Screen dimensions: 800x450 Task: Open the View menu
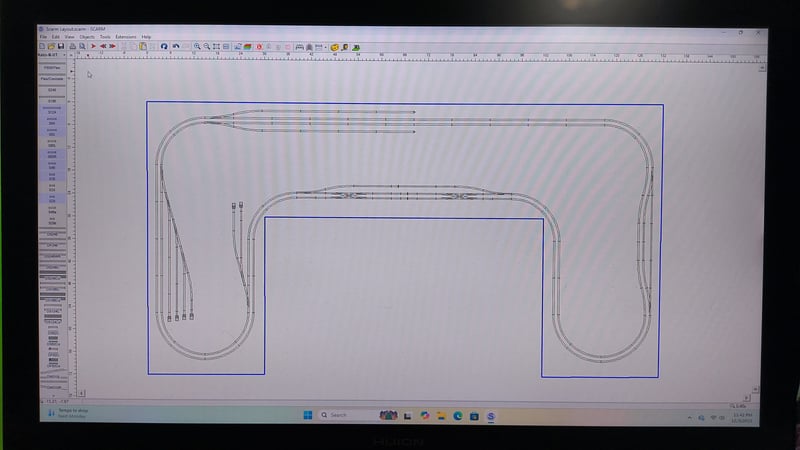point(69,37)
